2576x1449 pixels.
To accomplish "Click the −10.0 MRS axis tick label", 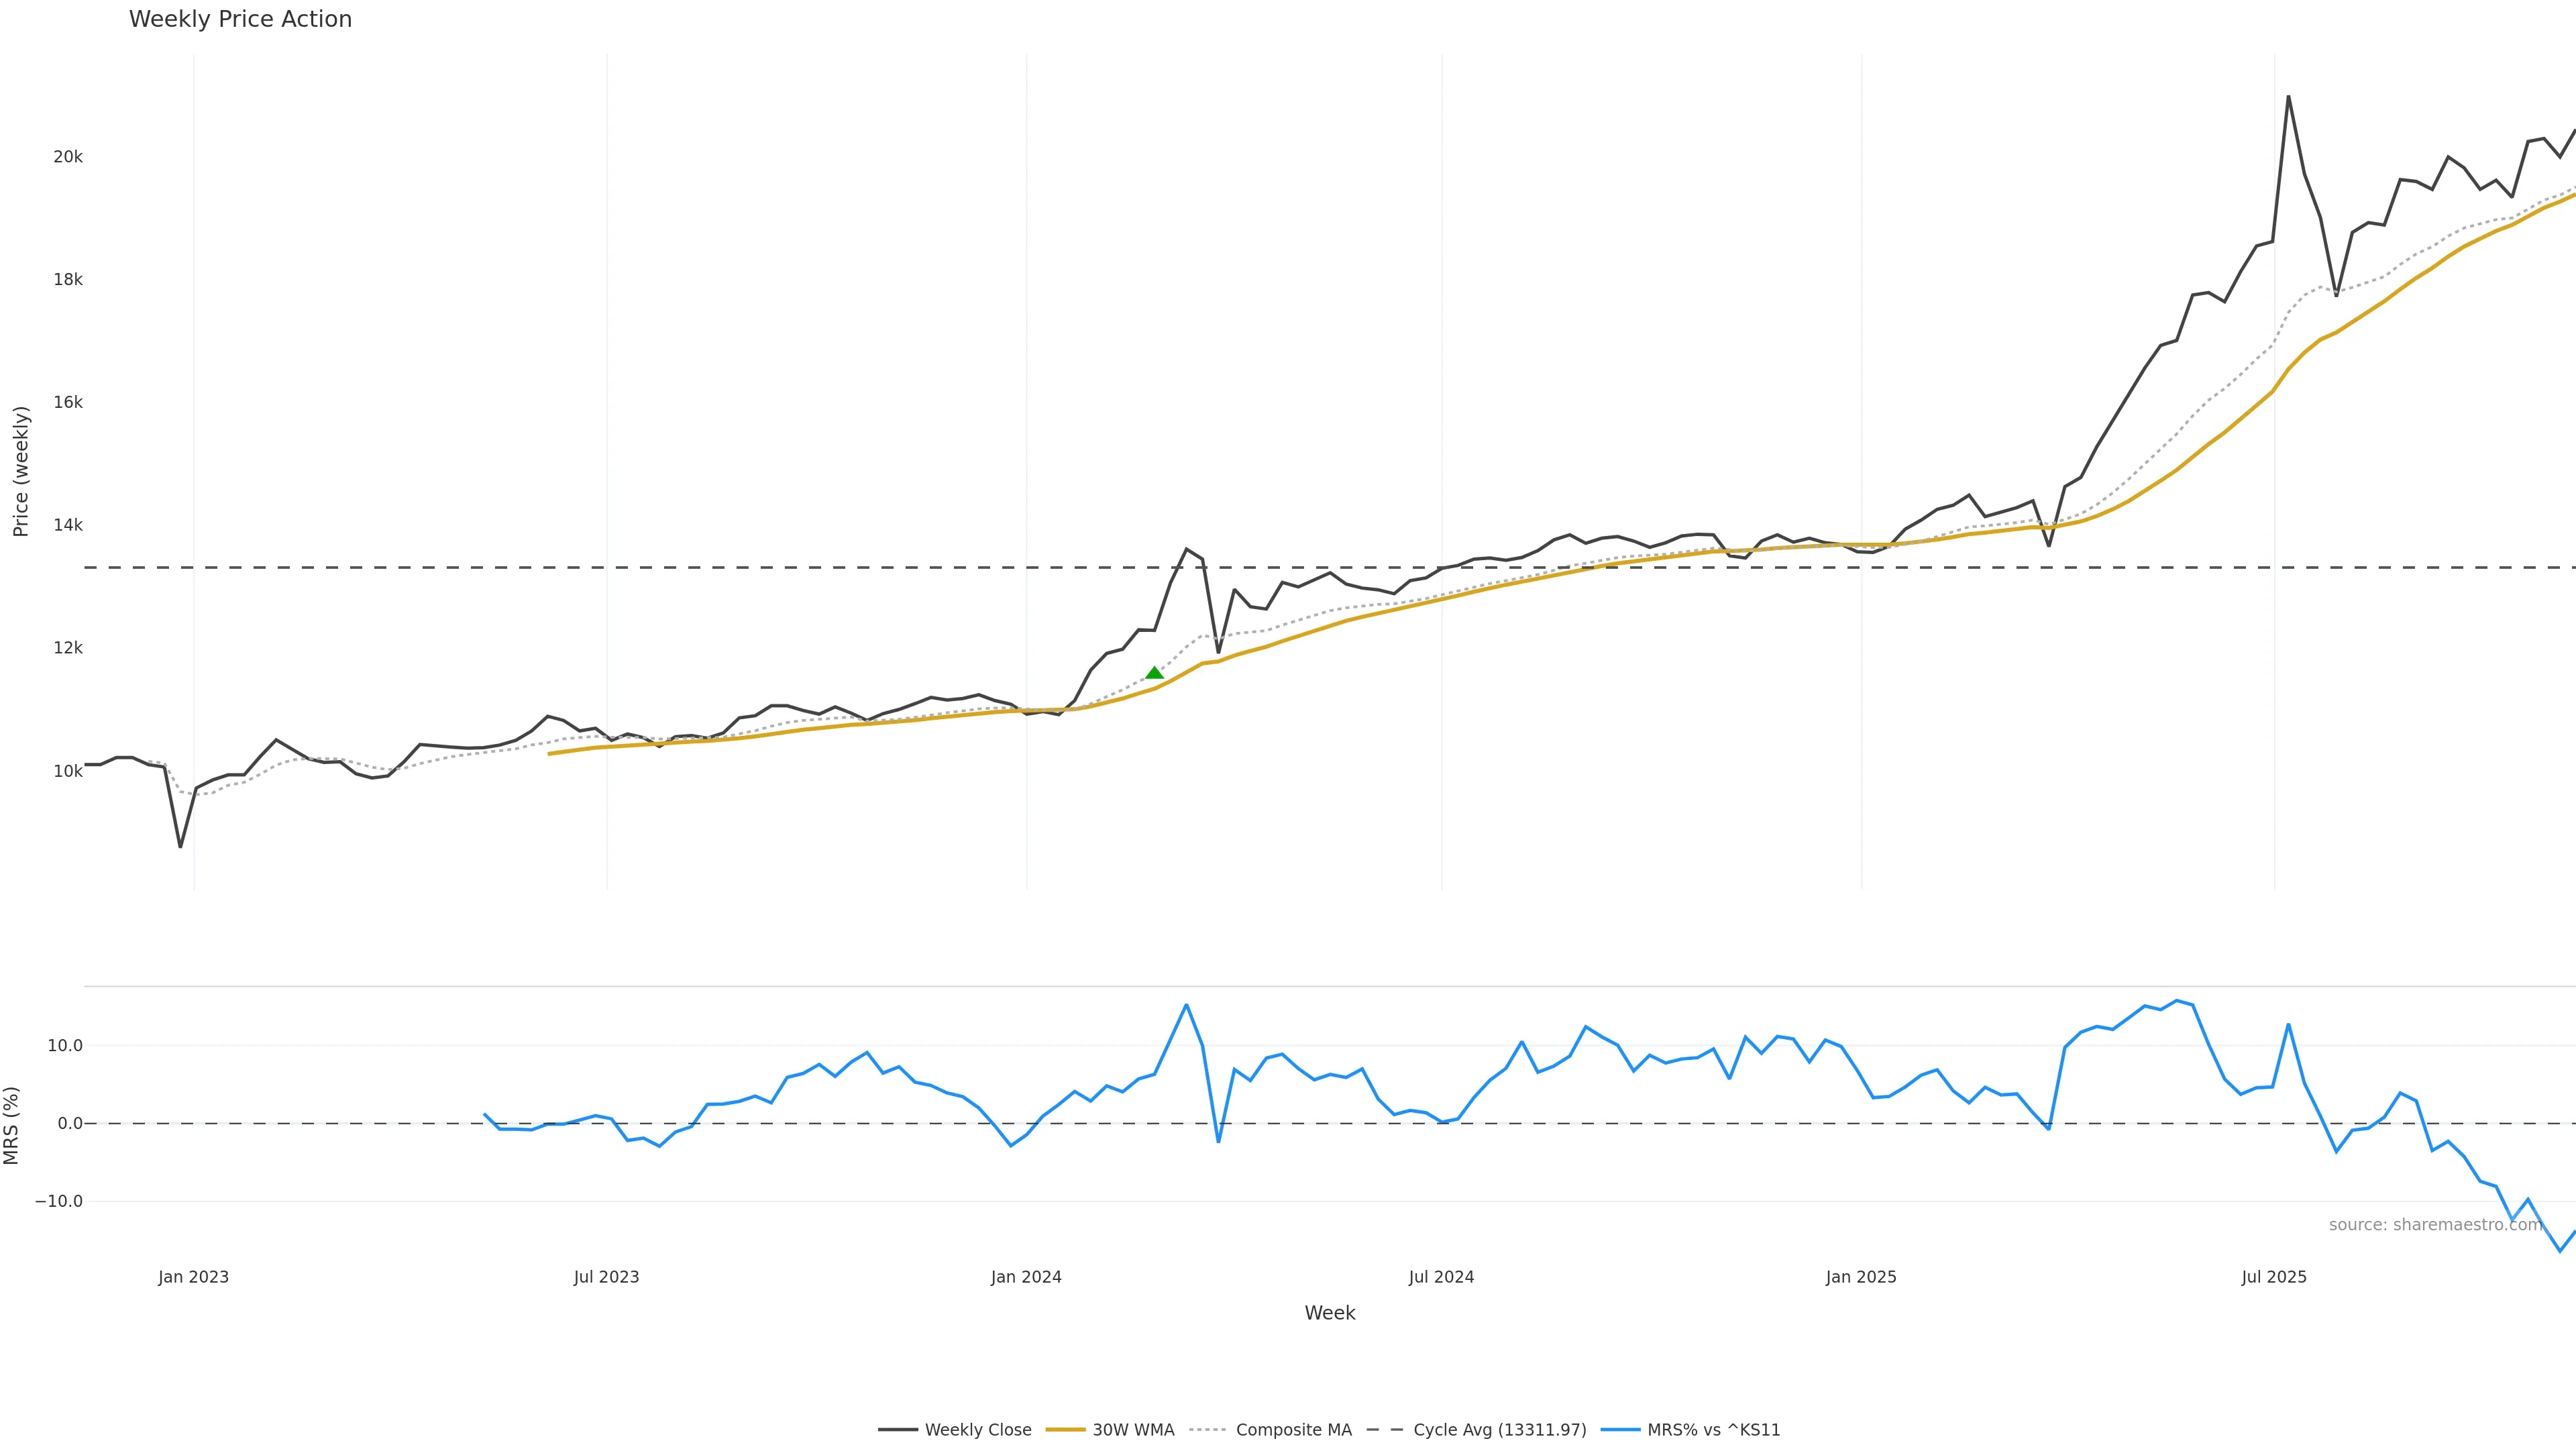I will (x=59, y=1201).
